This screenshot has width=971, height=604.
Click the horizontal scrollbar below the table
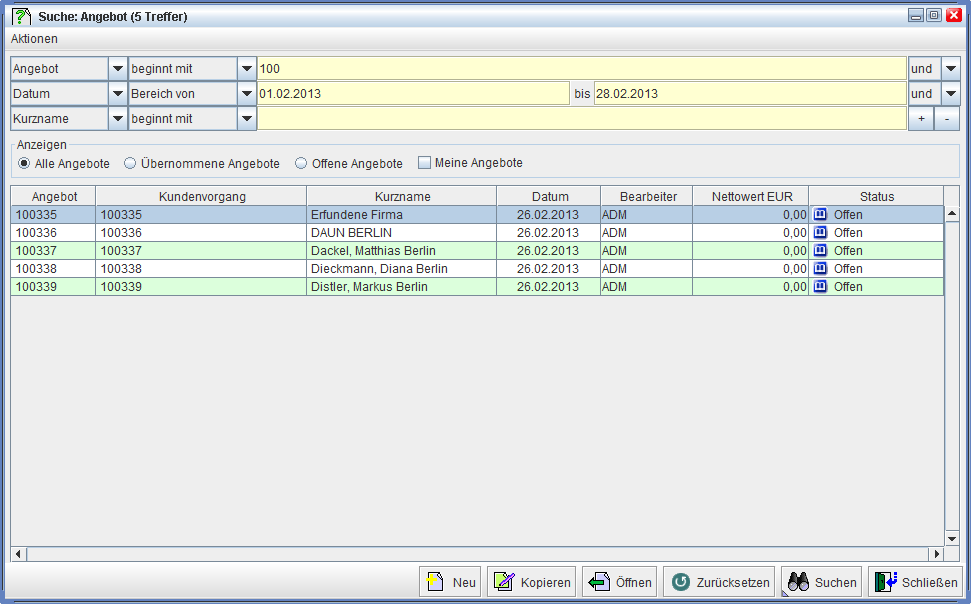click(477, 554)
